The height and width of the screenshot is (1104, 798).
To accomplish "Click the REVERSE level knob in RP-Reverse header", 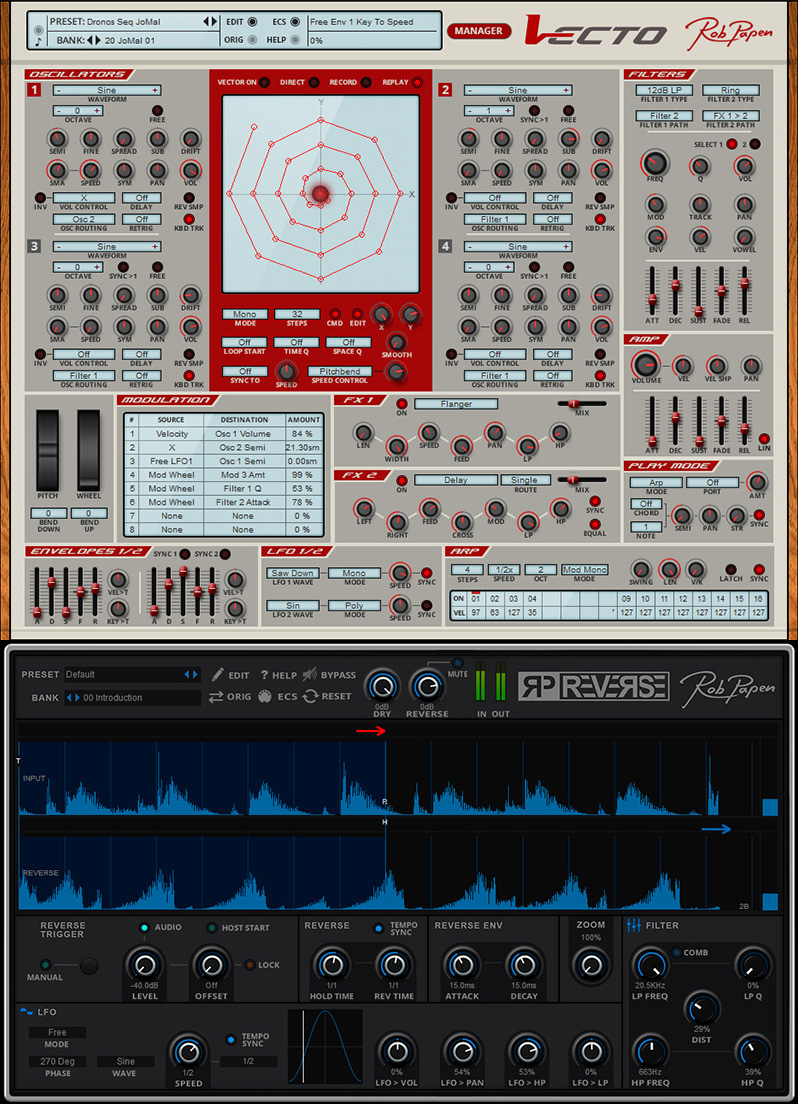I will 427,686.
